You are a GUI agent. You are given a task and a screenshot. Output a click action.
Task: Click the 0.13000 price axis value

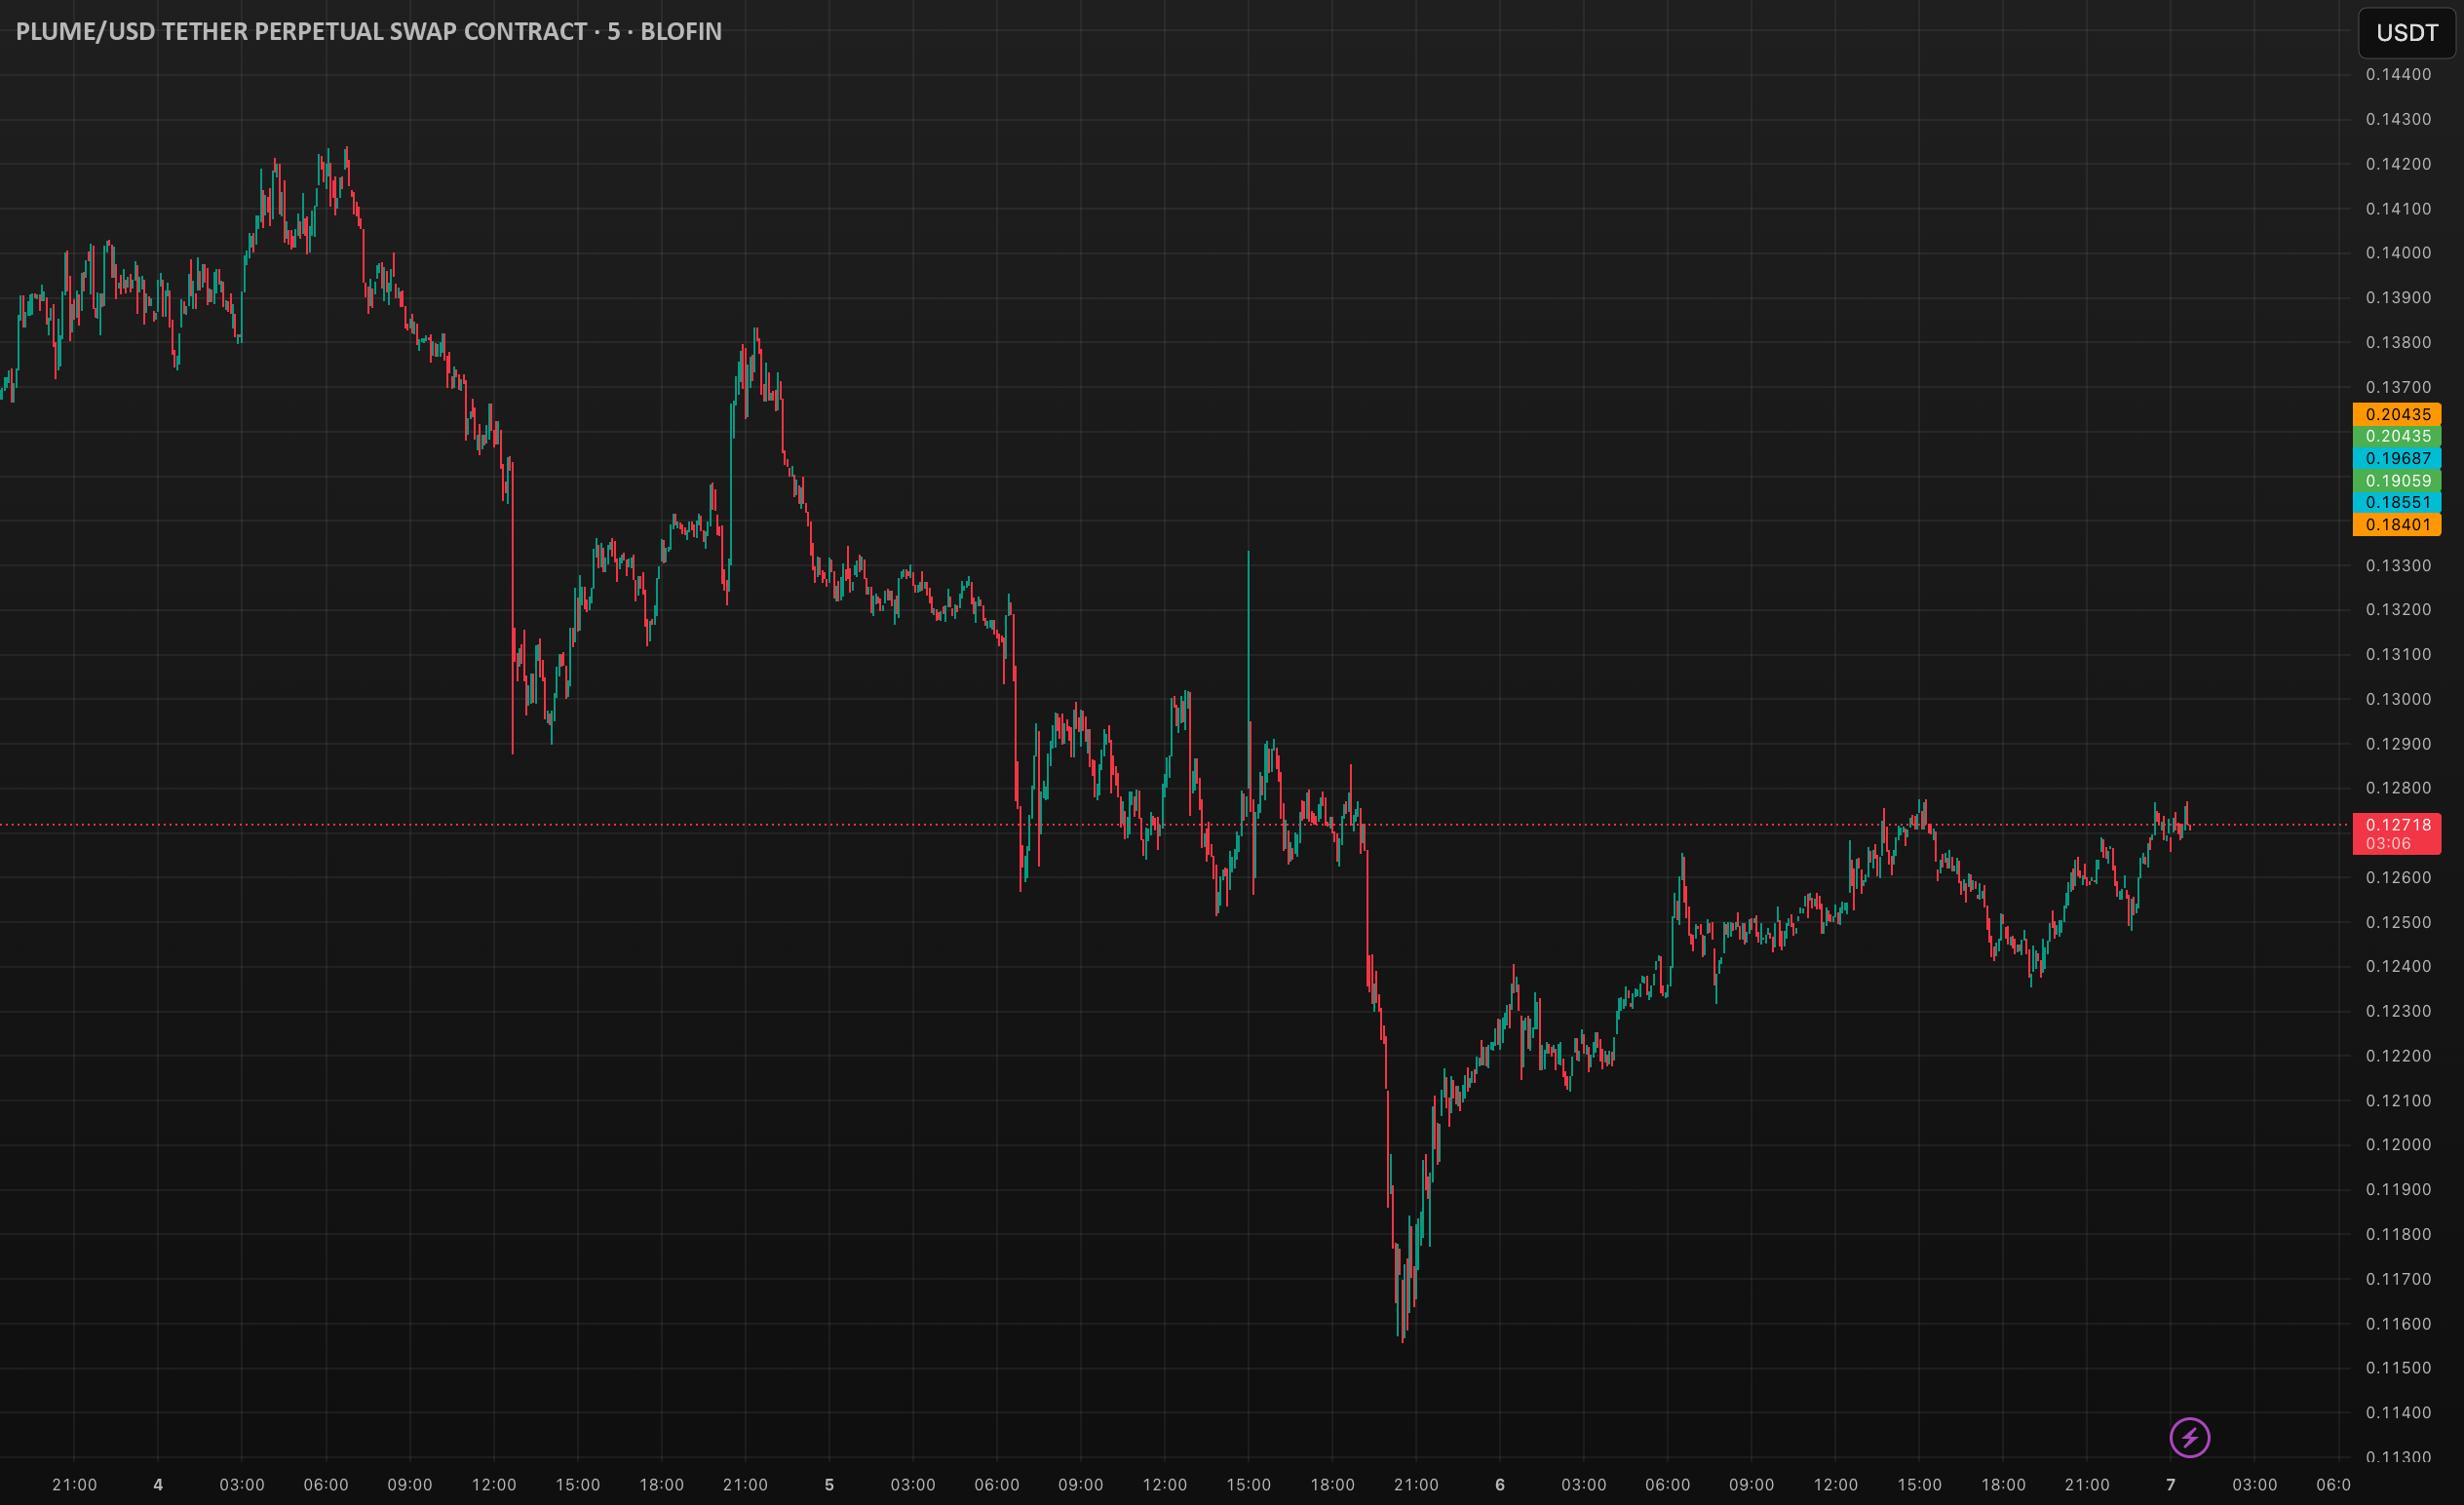(2398, 699)
